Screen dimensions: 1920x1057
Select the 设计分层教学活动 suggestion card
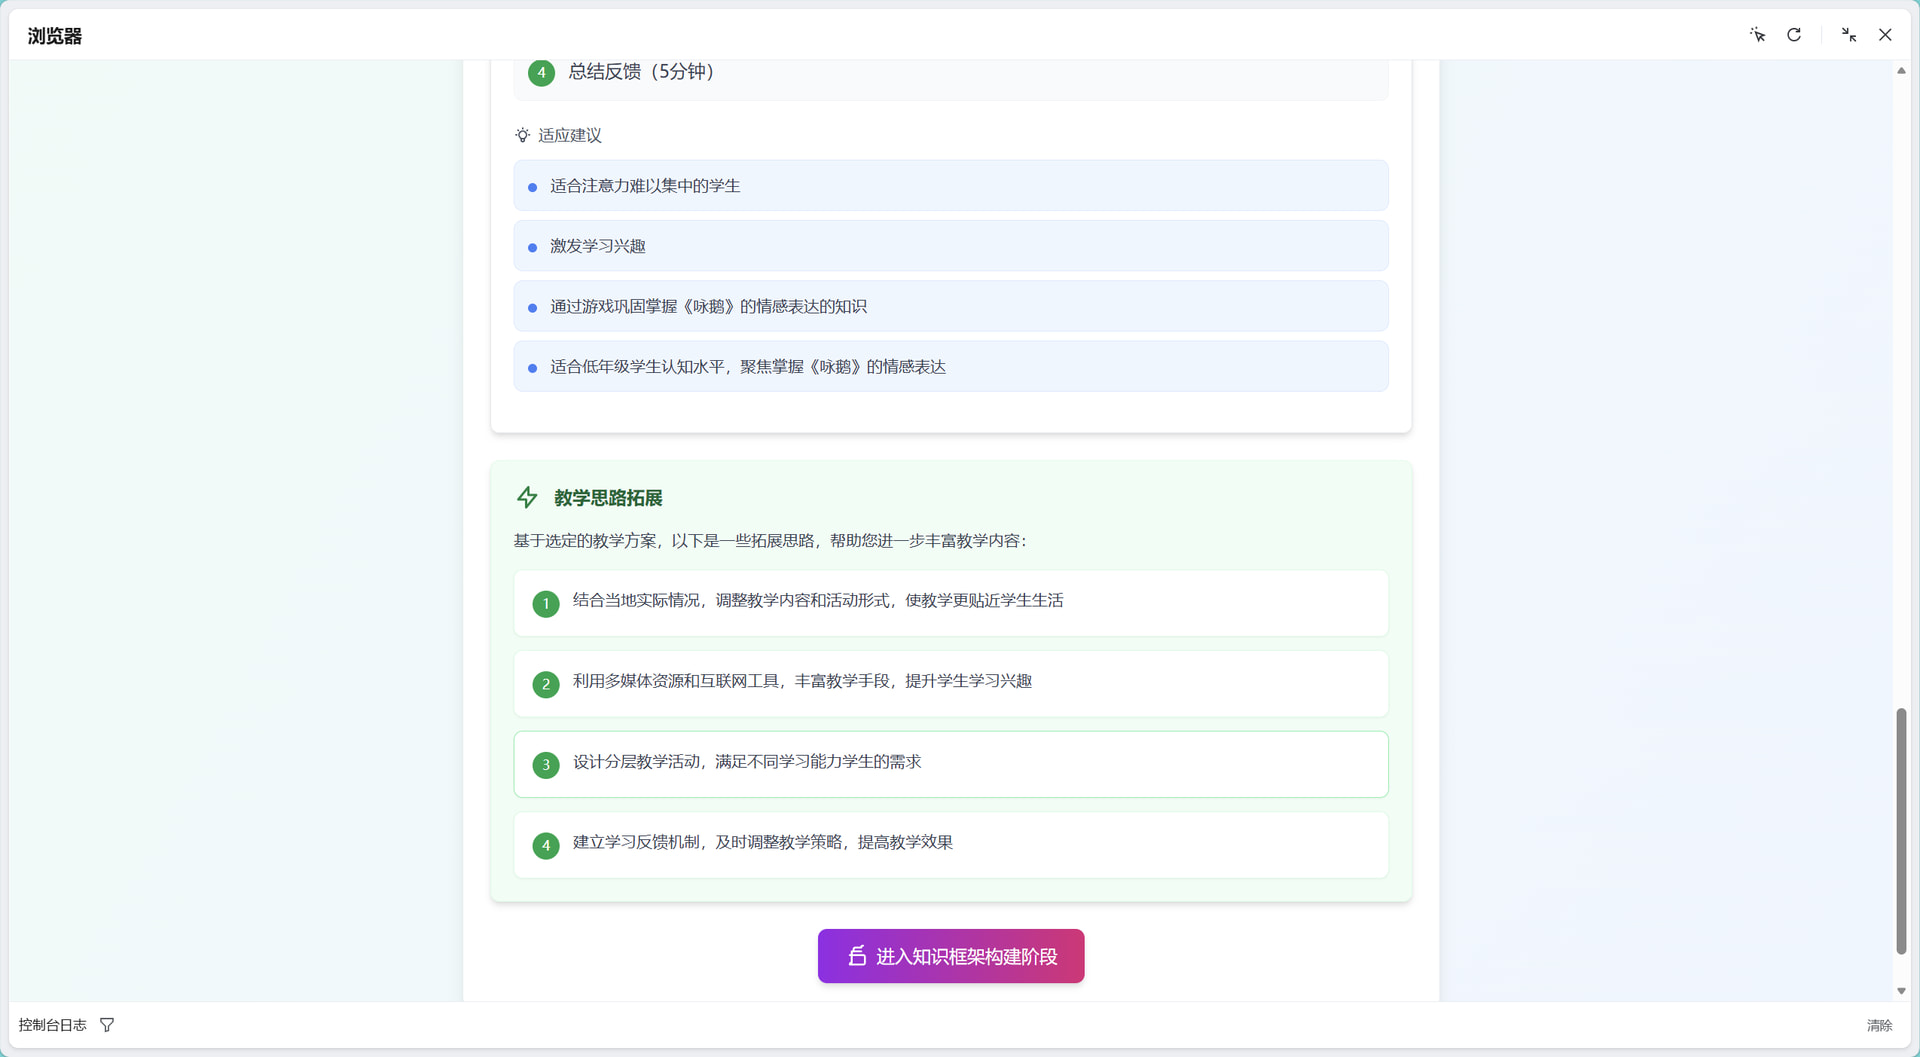[x=950, y=764]
